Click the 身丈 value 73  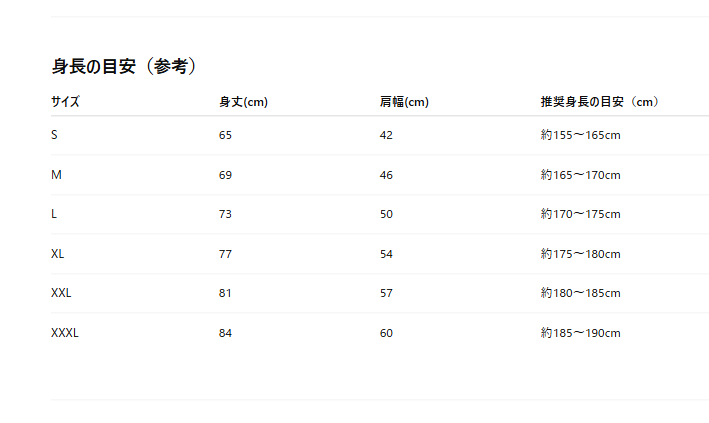(x=225, y=214)
